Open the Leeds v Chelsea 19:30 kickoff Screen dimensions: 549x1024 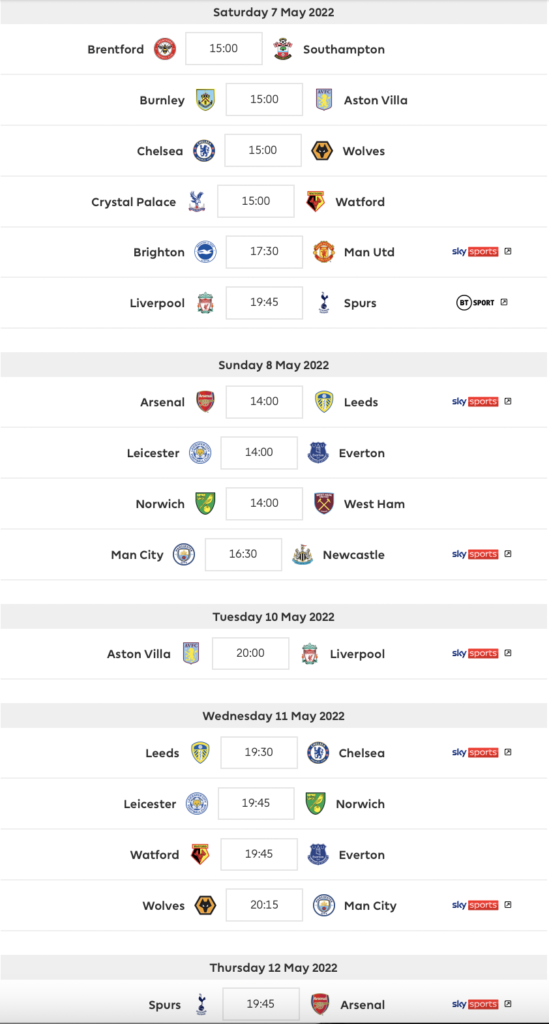pos(259,753)
